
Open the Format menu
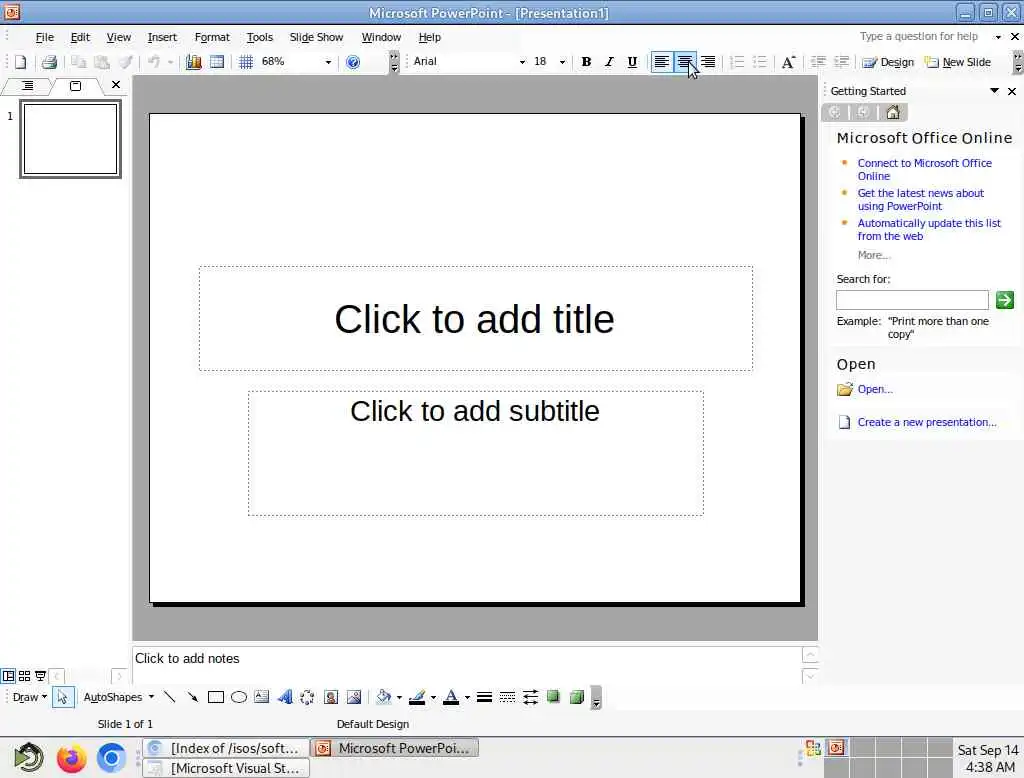point(212,37)
